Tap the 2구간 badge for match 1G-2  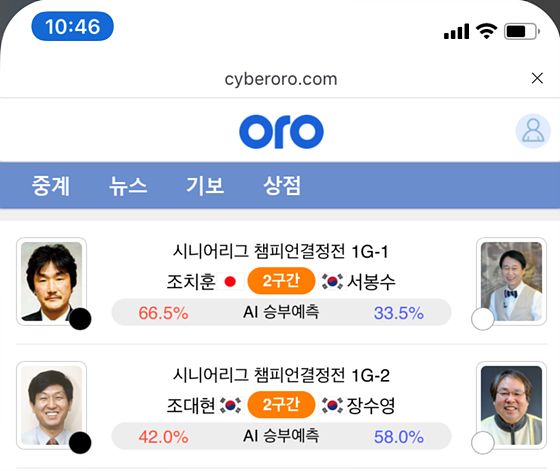point(281,405)
